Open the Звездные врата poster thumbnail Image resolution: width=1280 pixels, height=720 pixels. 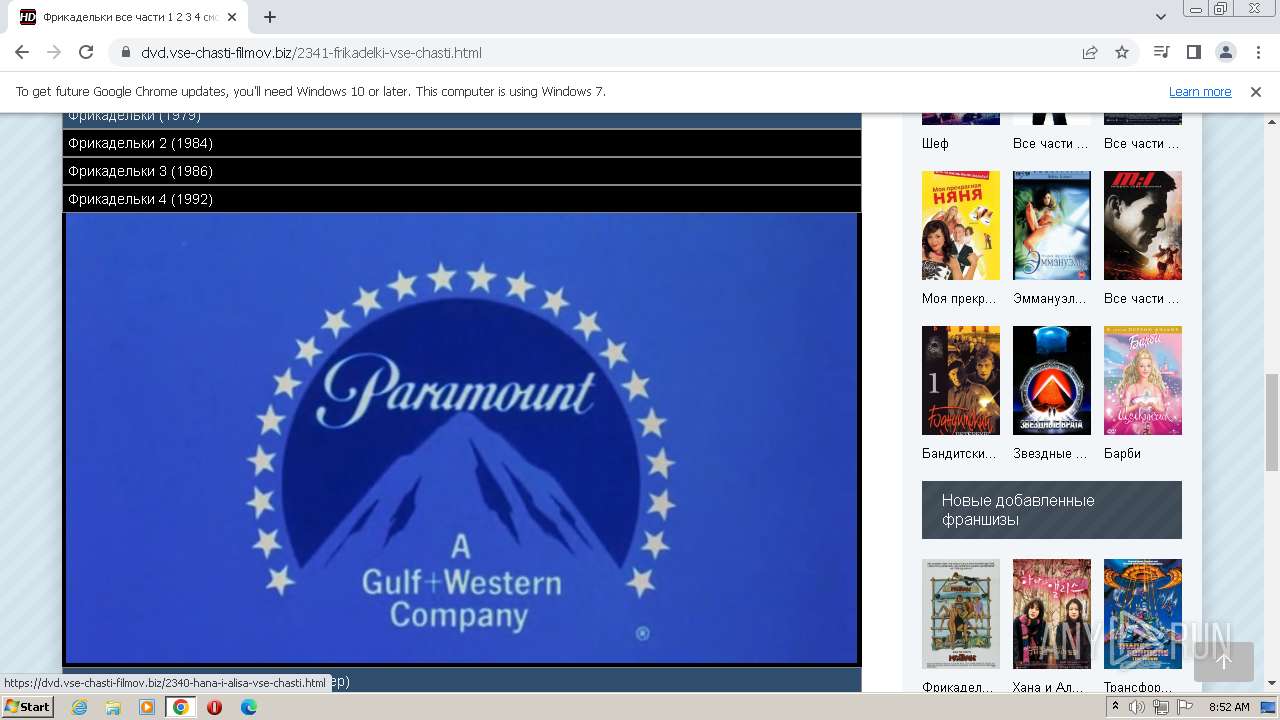click(x=1052, y=380)
